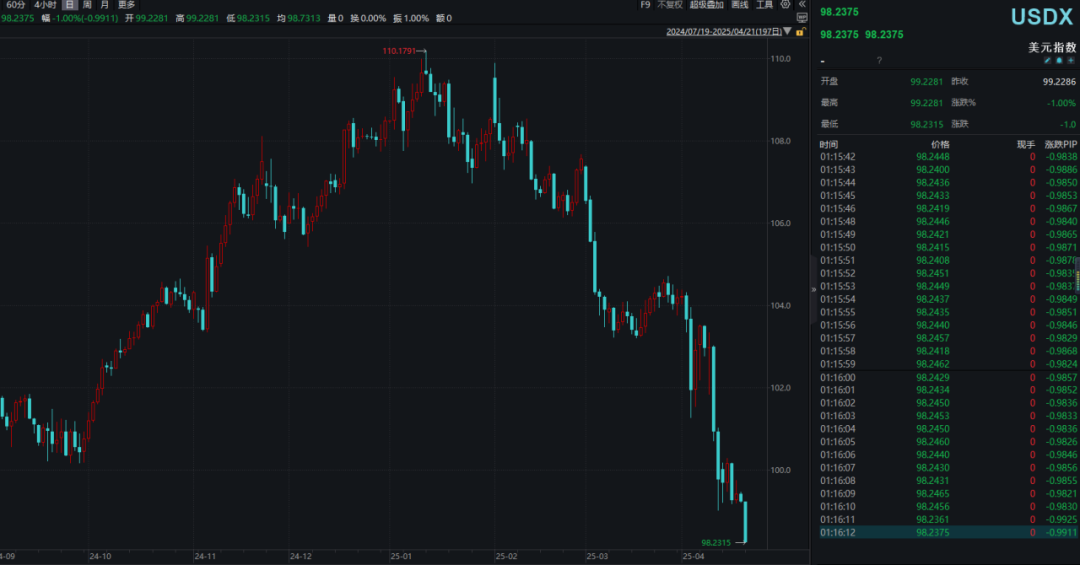Screen dimensions: 1080x565
Task: Select the 01:16:12 tick row
Action: (940, 533)
